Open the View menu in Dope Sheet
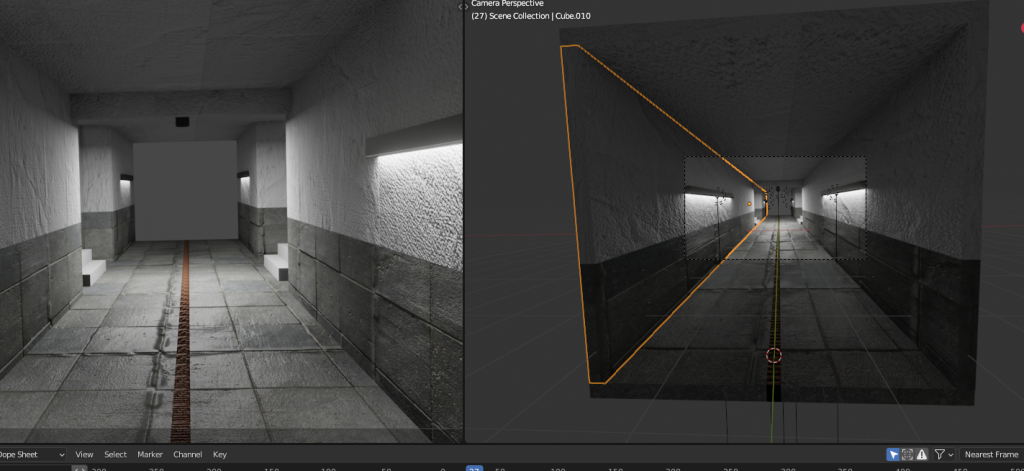 click(84, 454)
